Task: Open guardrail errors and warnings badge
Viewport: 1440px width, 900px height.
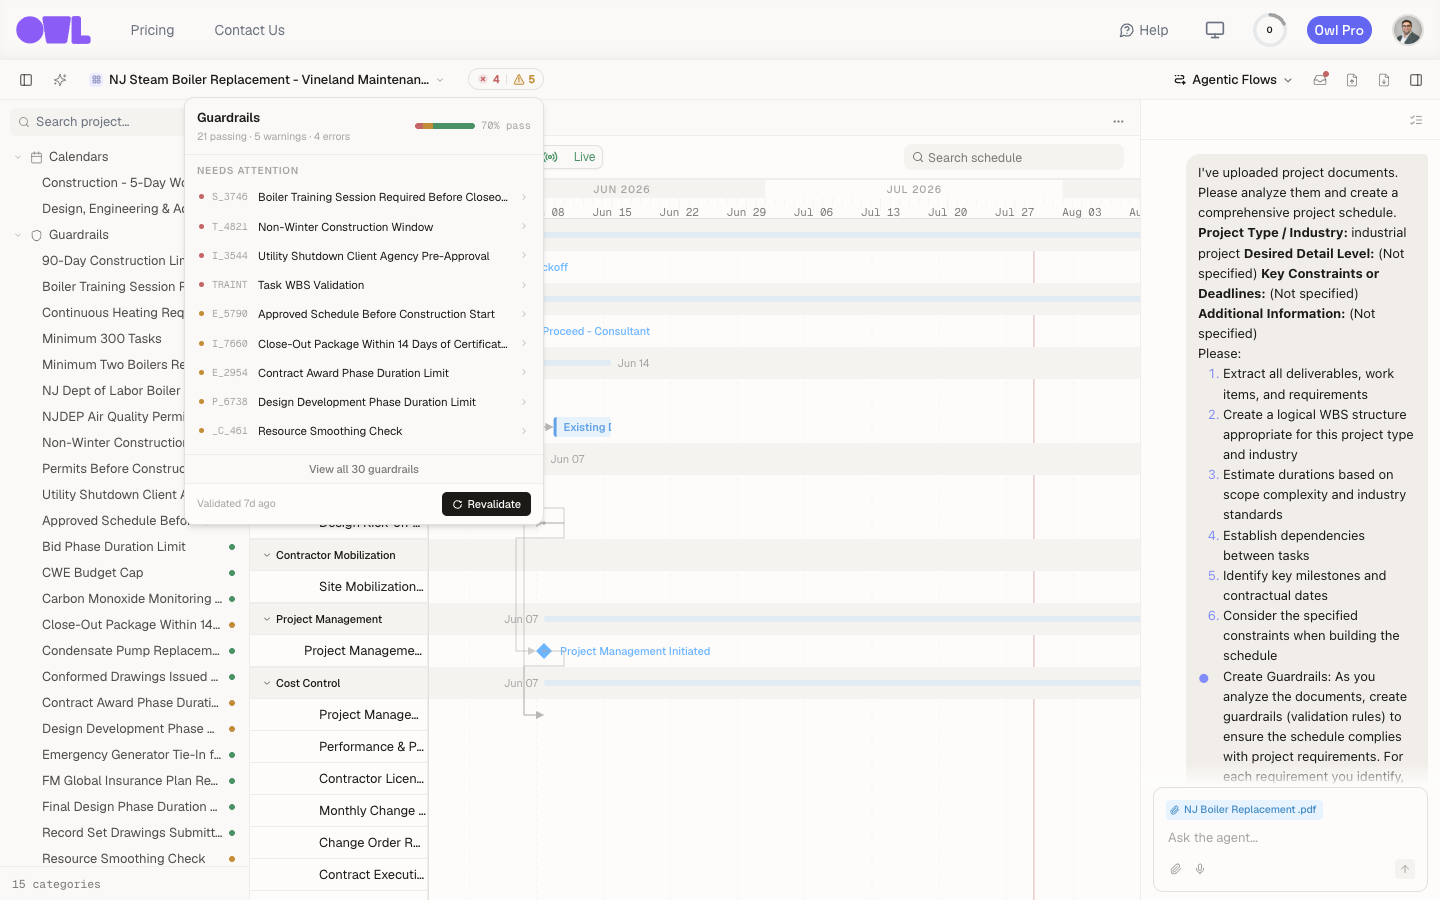Action: (506, 80)
